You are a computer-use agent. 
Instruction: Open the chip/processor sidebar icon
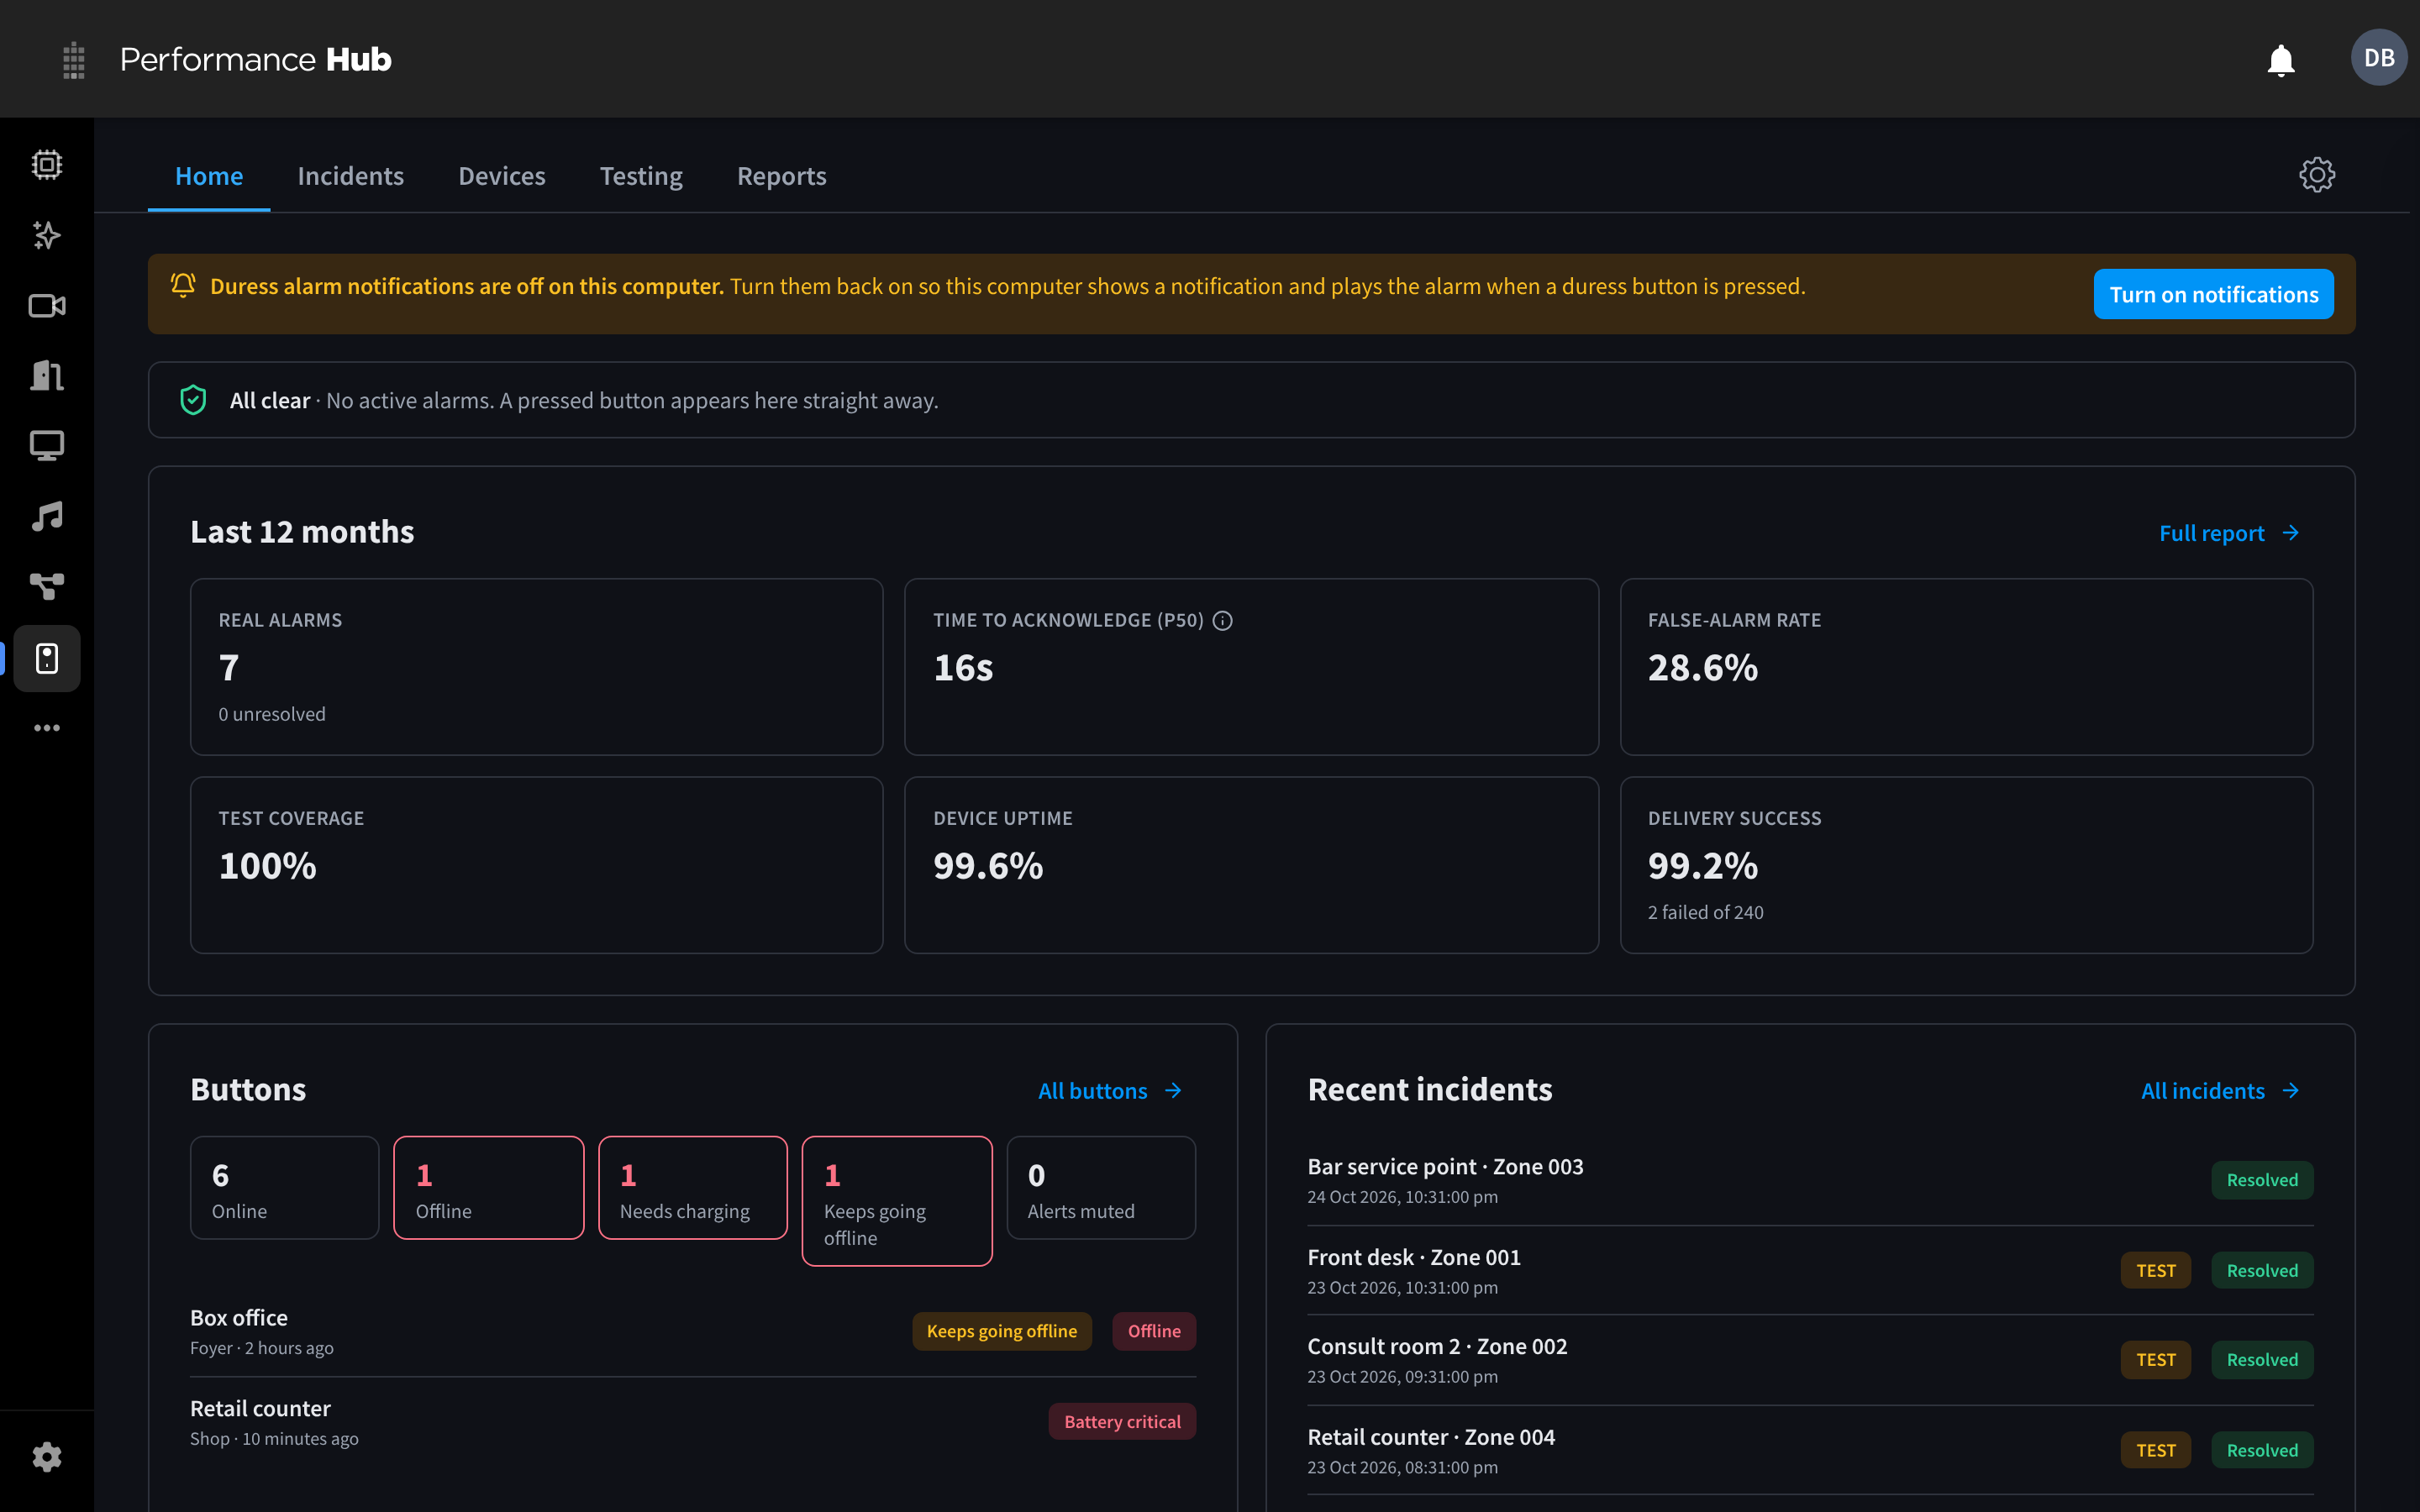(47, 165)
